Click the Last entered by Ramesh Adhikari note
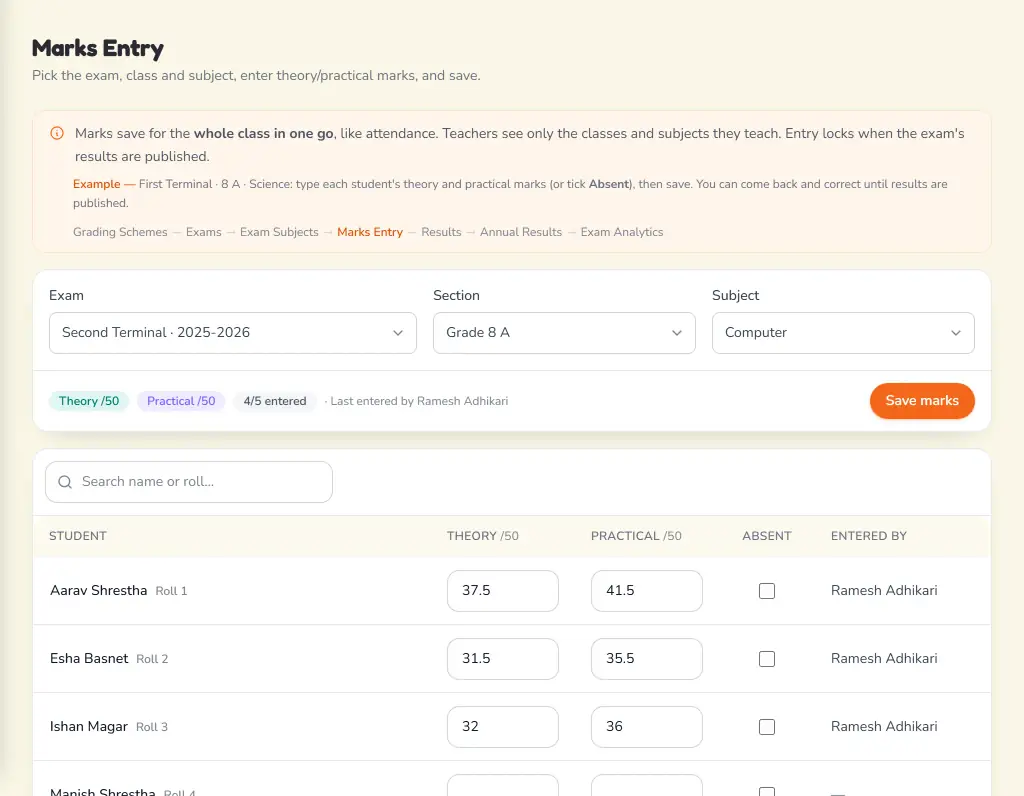 (419, 401)
